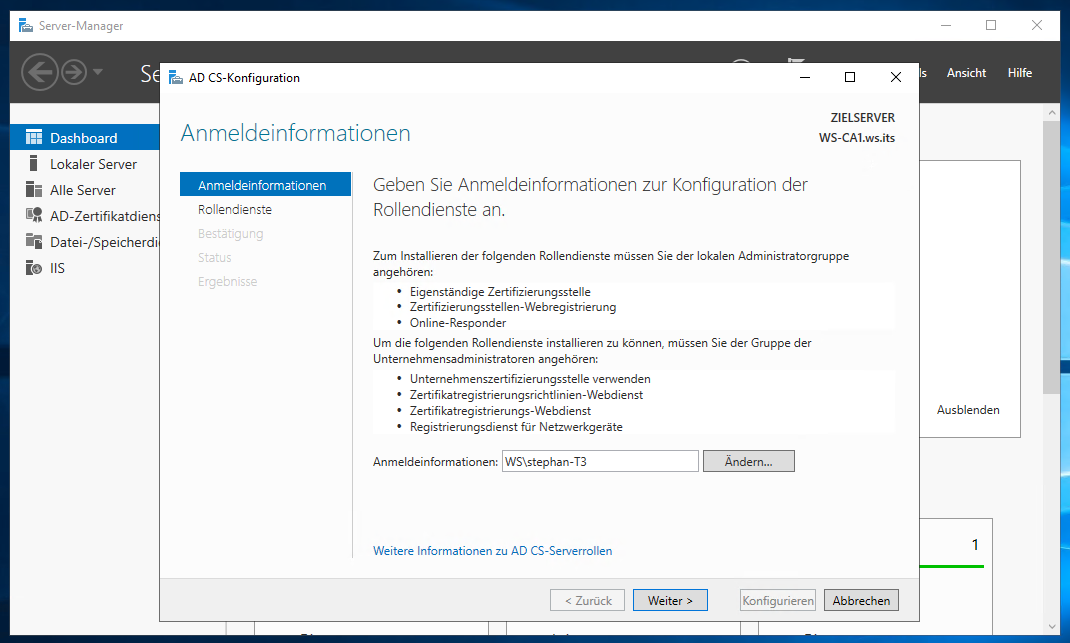Click the scrollbar down arrow in Server-Manager
This screenshot has width=1070, height=643.
point(1051,627)
